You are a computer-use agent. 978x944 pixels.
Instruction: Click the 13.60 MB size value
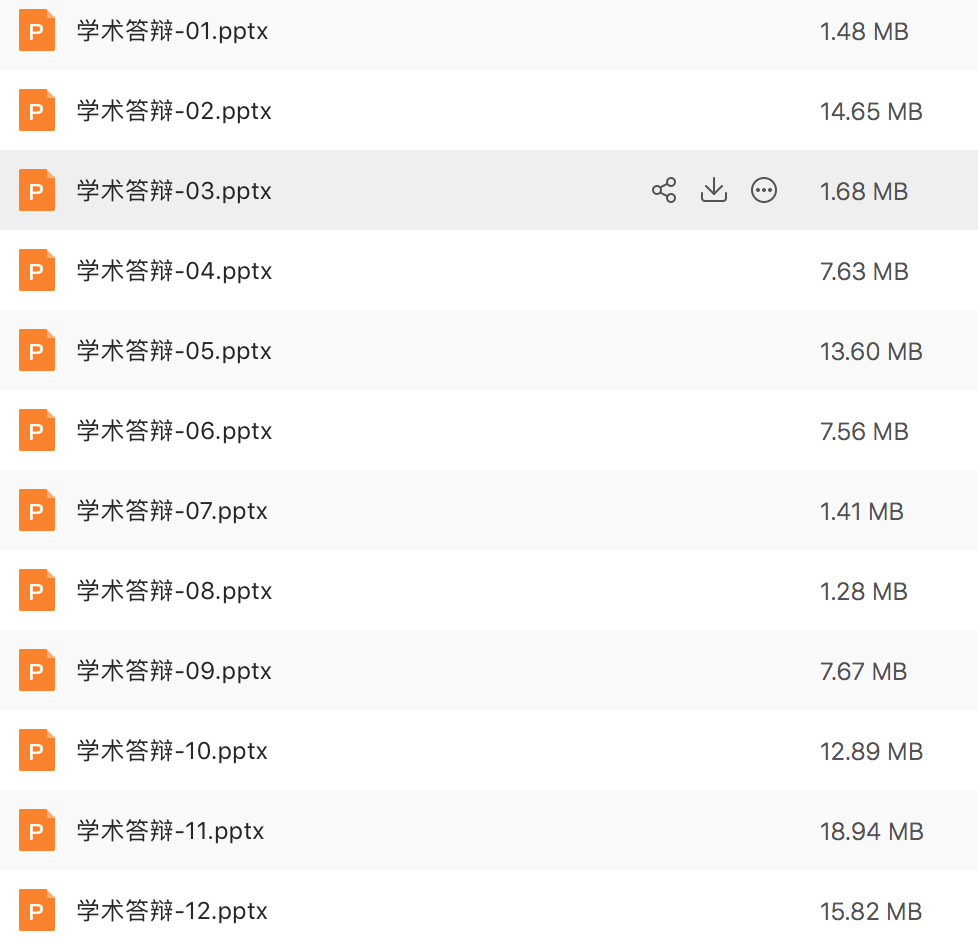tap(871, 351)
